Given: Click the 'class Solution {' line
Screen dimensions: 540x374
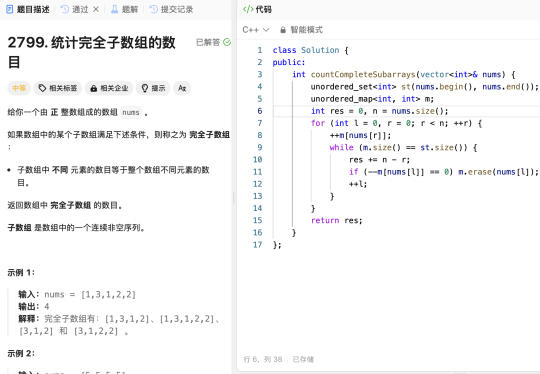Looking at the screenshot, I should click(x=310, y=50).
